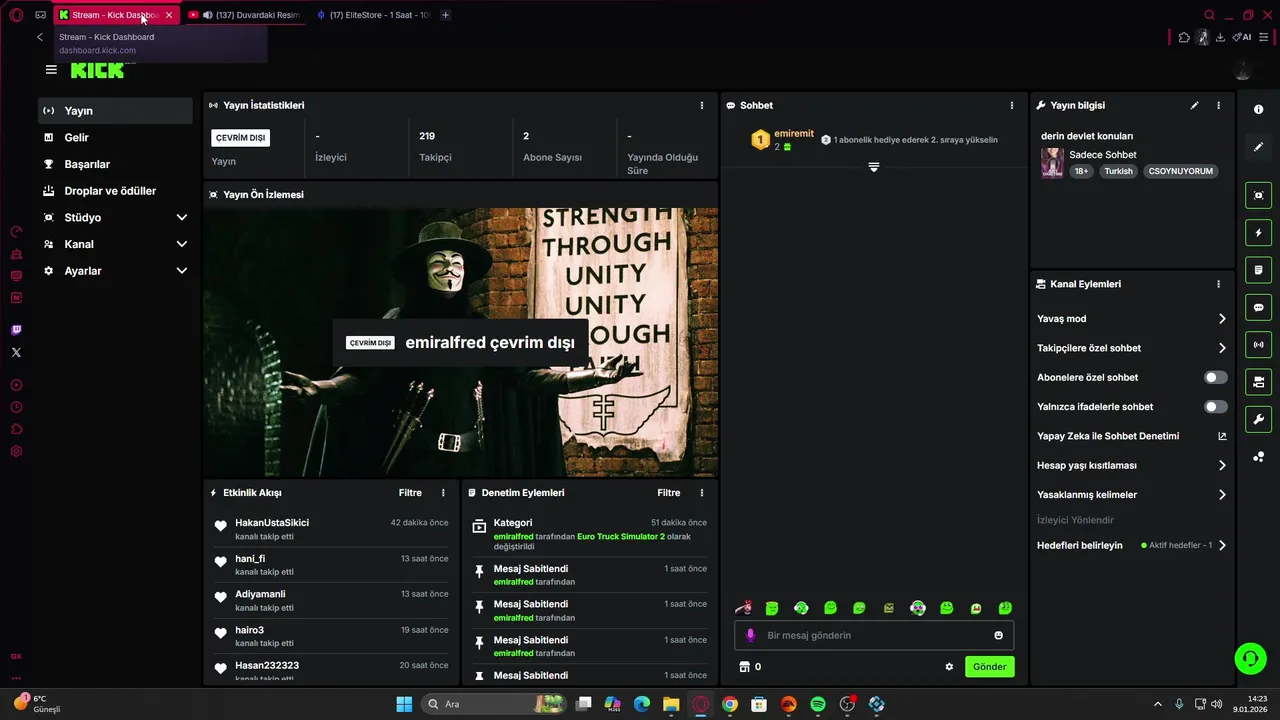The height and width of the screenshot is (720, 1280).
Task: Click the three-circles icon in right toolbar
Action: tap(1258, 457)
